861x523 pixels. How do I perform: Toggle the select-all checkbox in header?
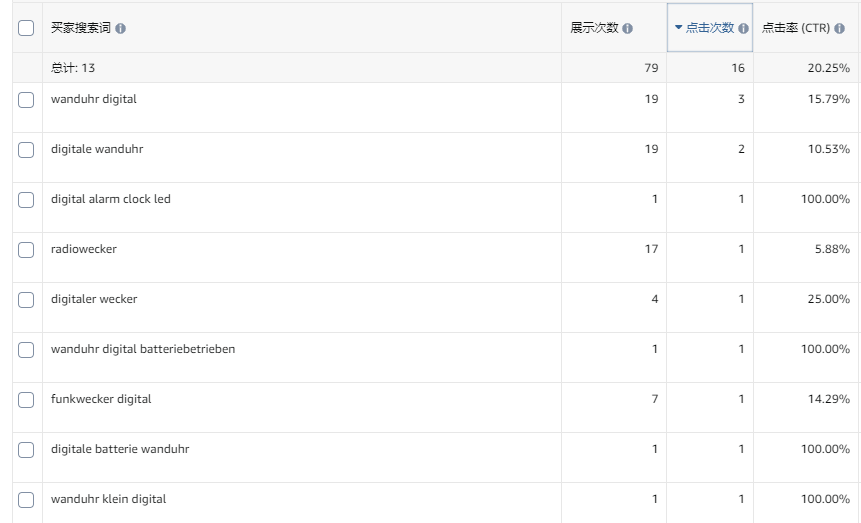point(26,28)
